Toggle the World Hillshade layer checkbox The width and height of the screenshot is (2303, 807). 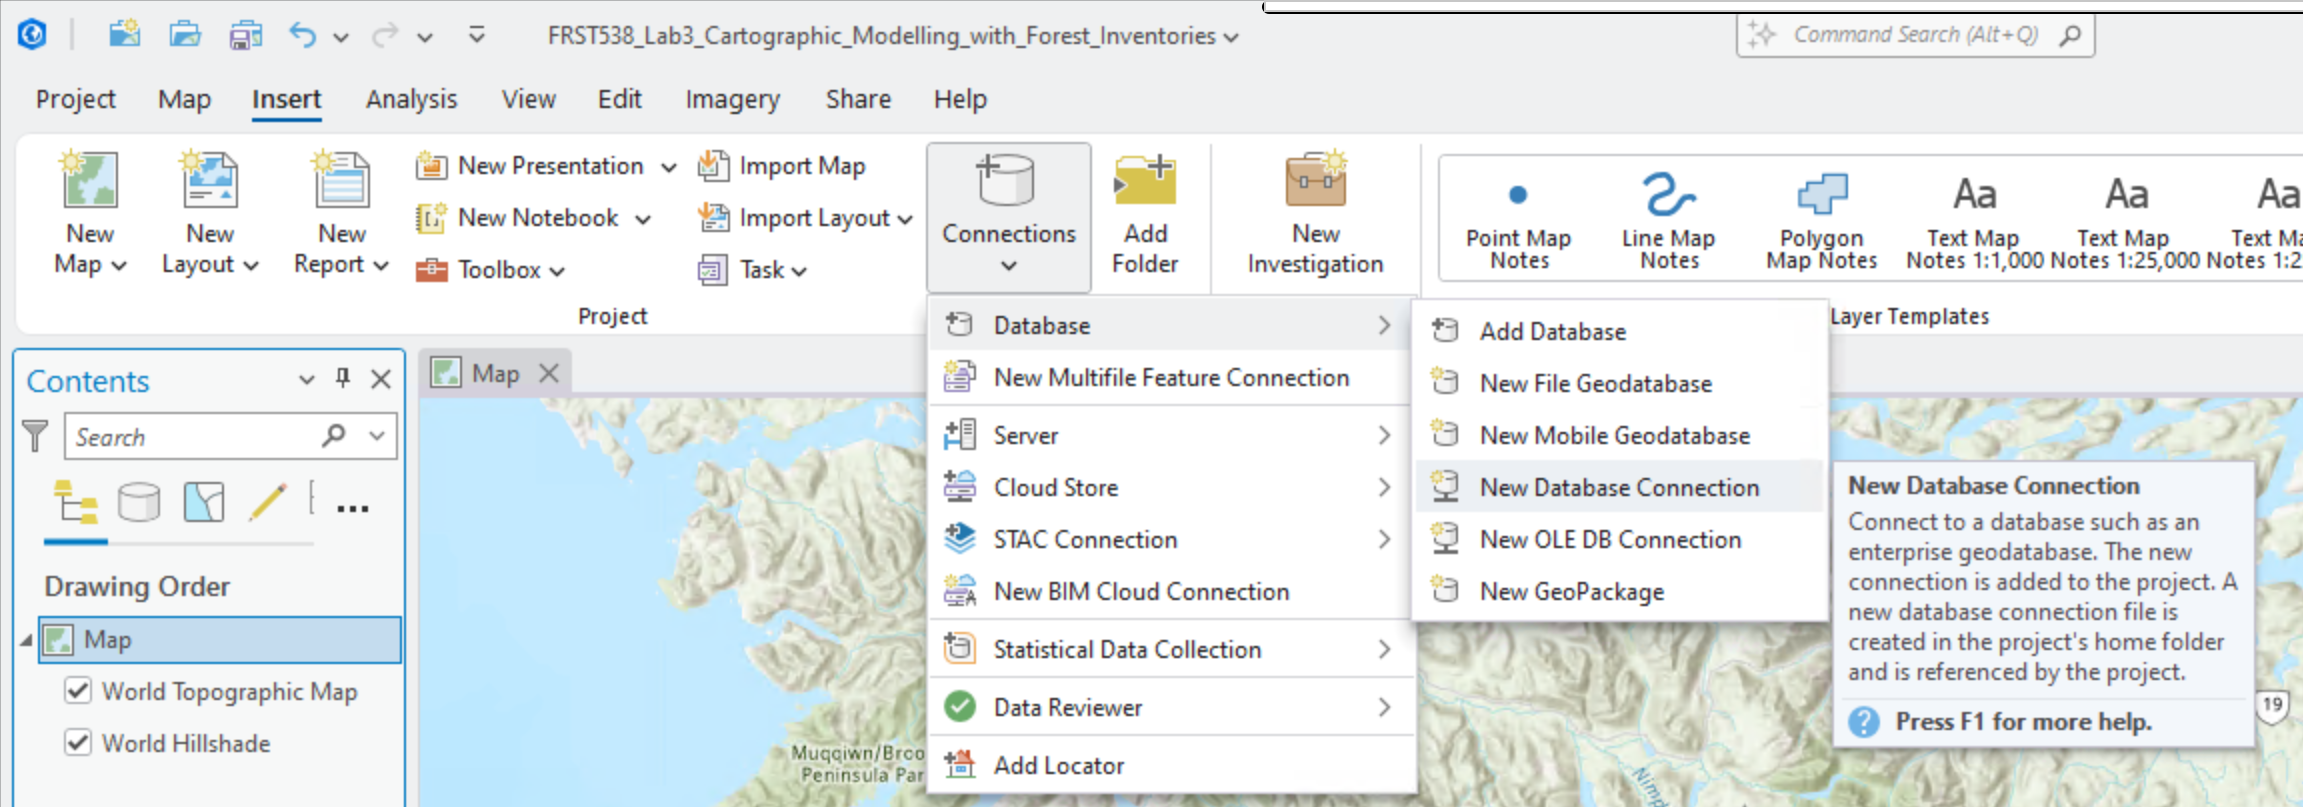tap(78, 743)
